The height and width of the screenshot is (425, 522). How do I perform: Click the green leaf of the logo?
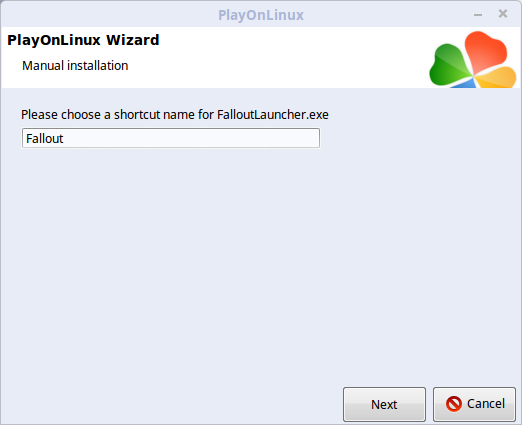tap(450, 66)
